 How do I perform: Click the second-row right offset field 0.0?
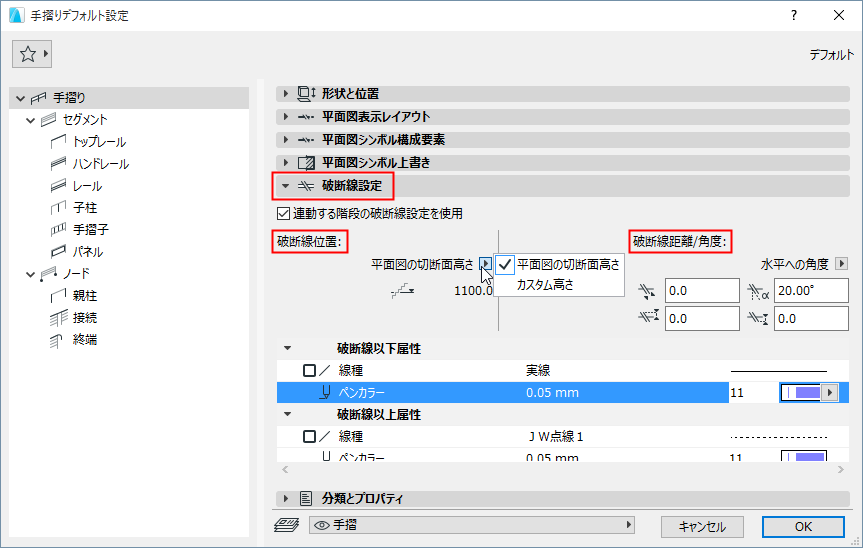(811, 319)
